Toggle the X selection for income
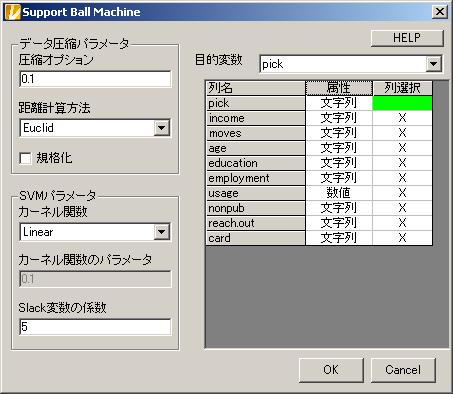 [x=402, y=118]
